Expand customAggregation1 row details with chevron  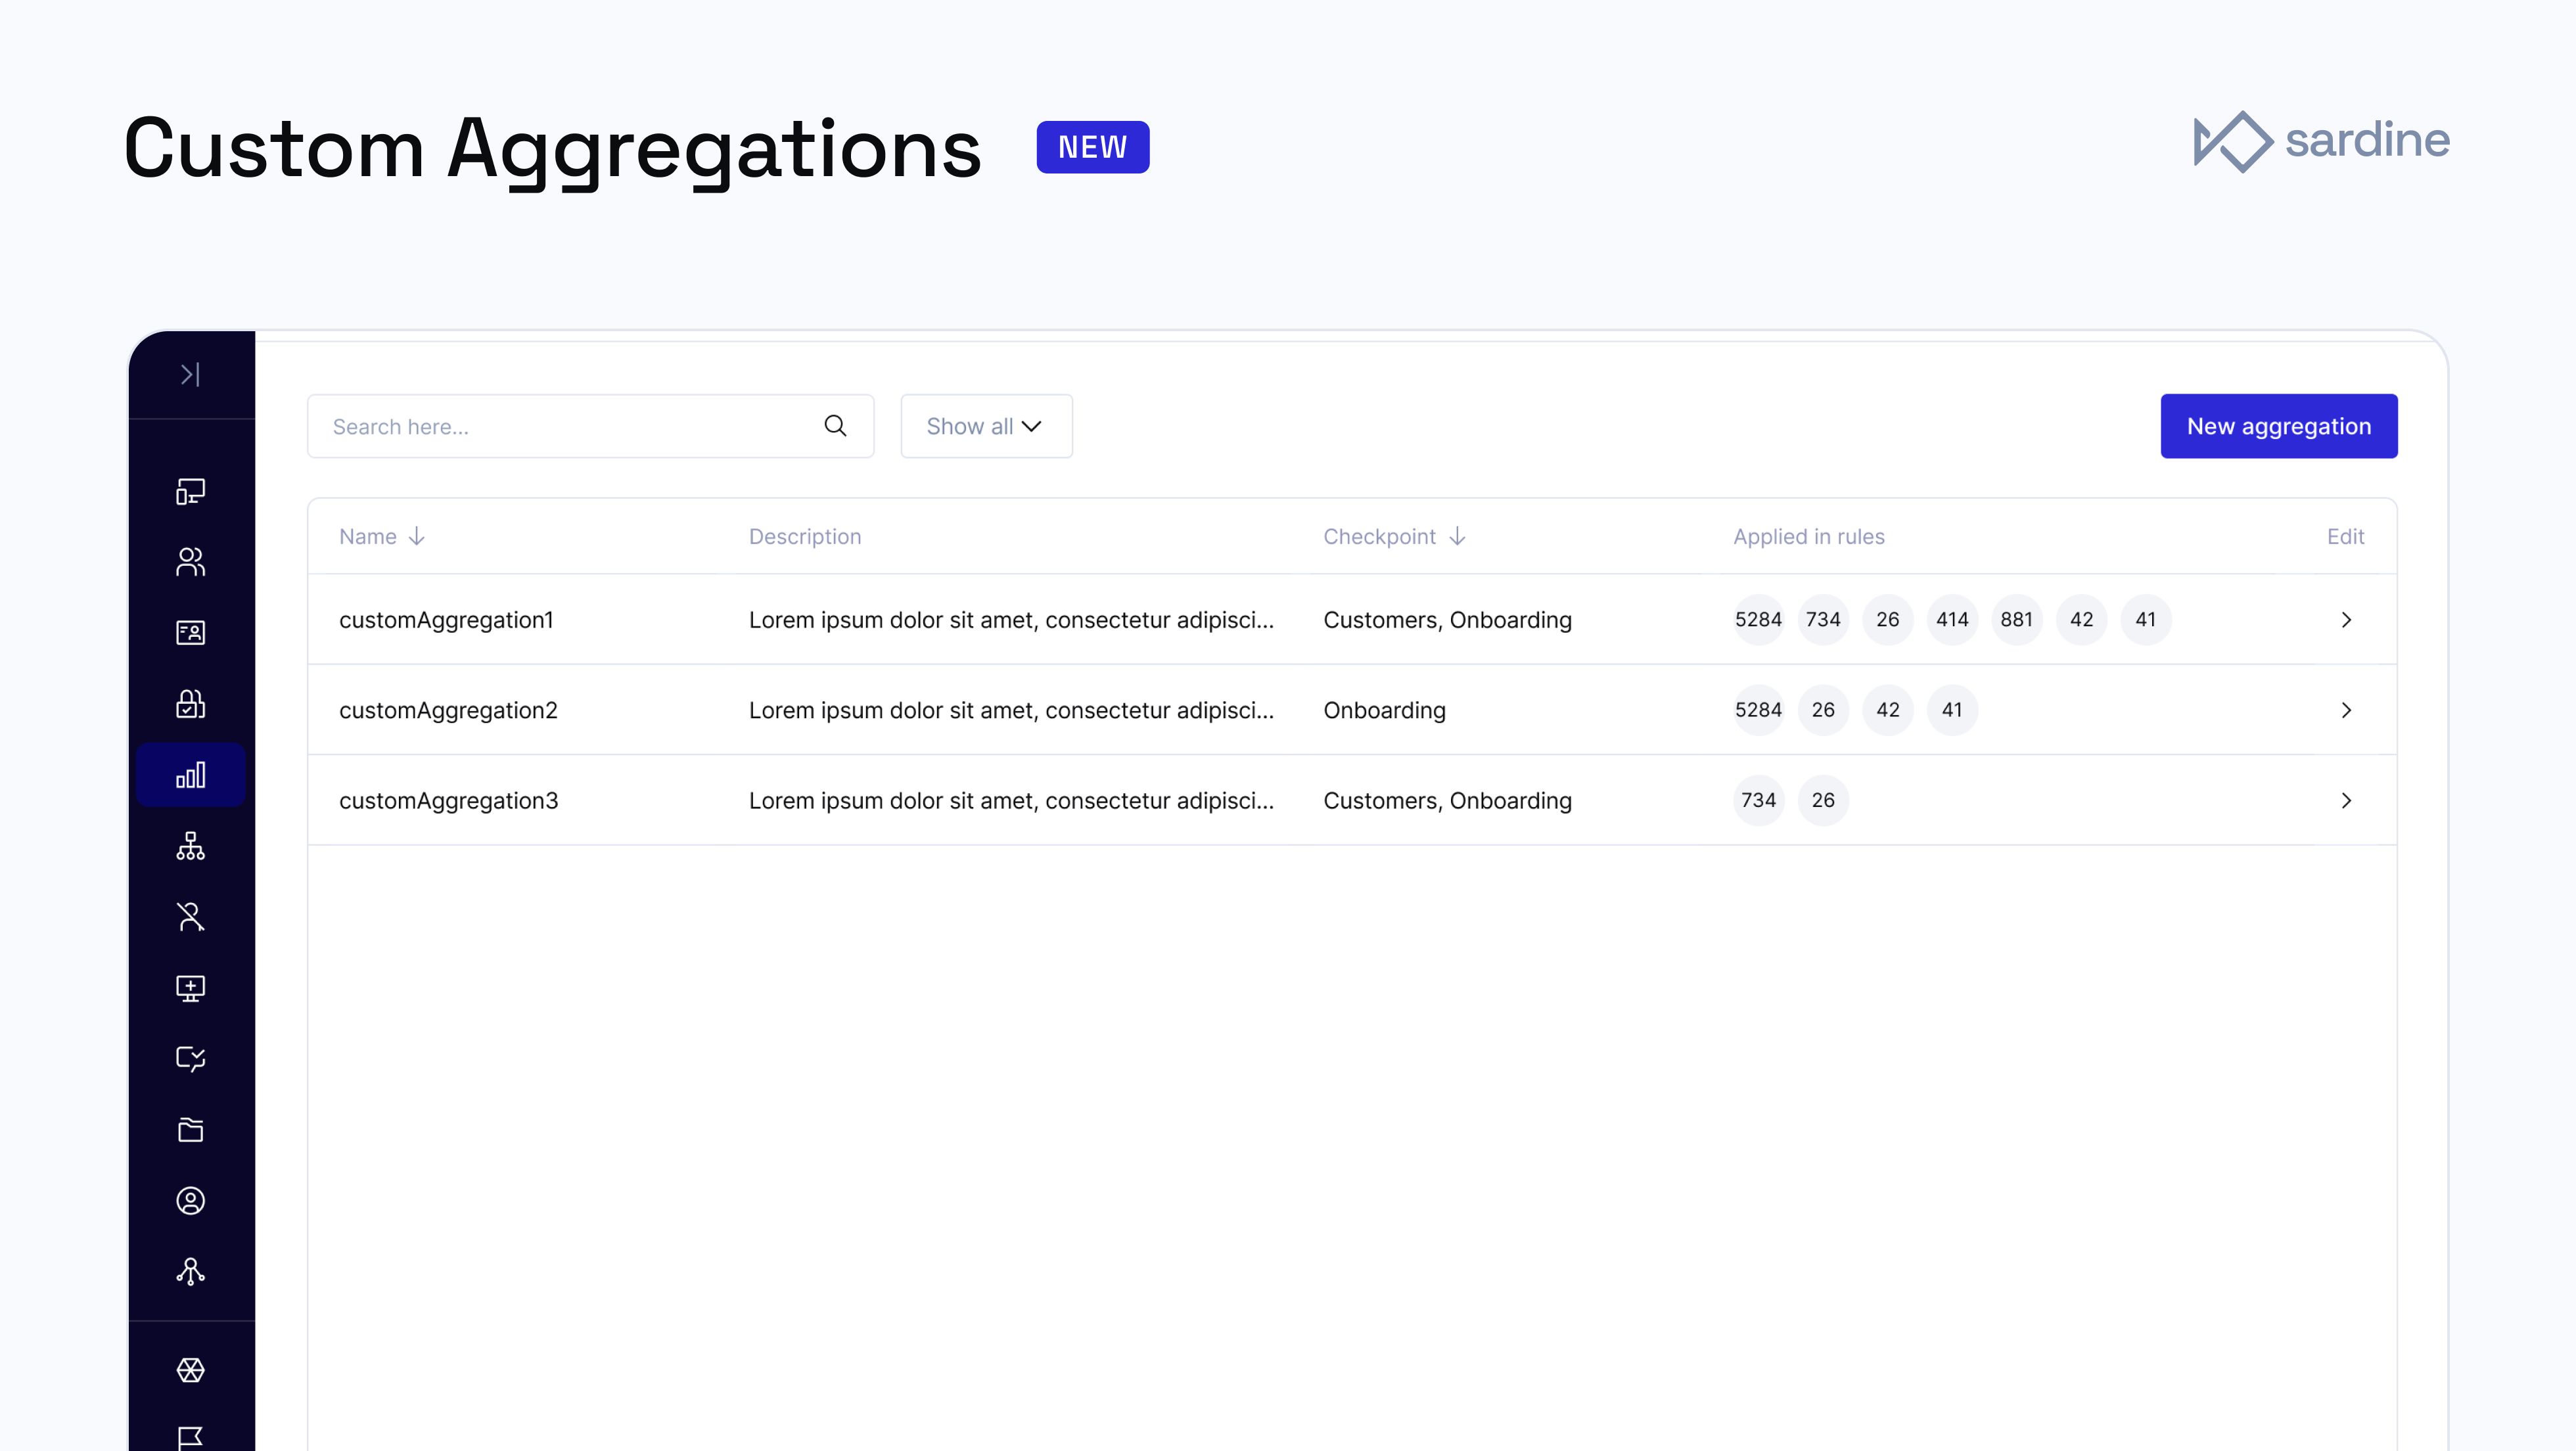[2347, 619]
